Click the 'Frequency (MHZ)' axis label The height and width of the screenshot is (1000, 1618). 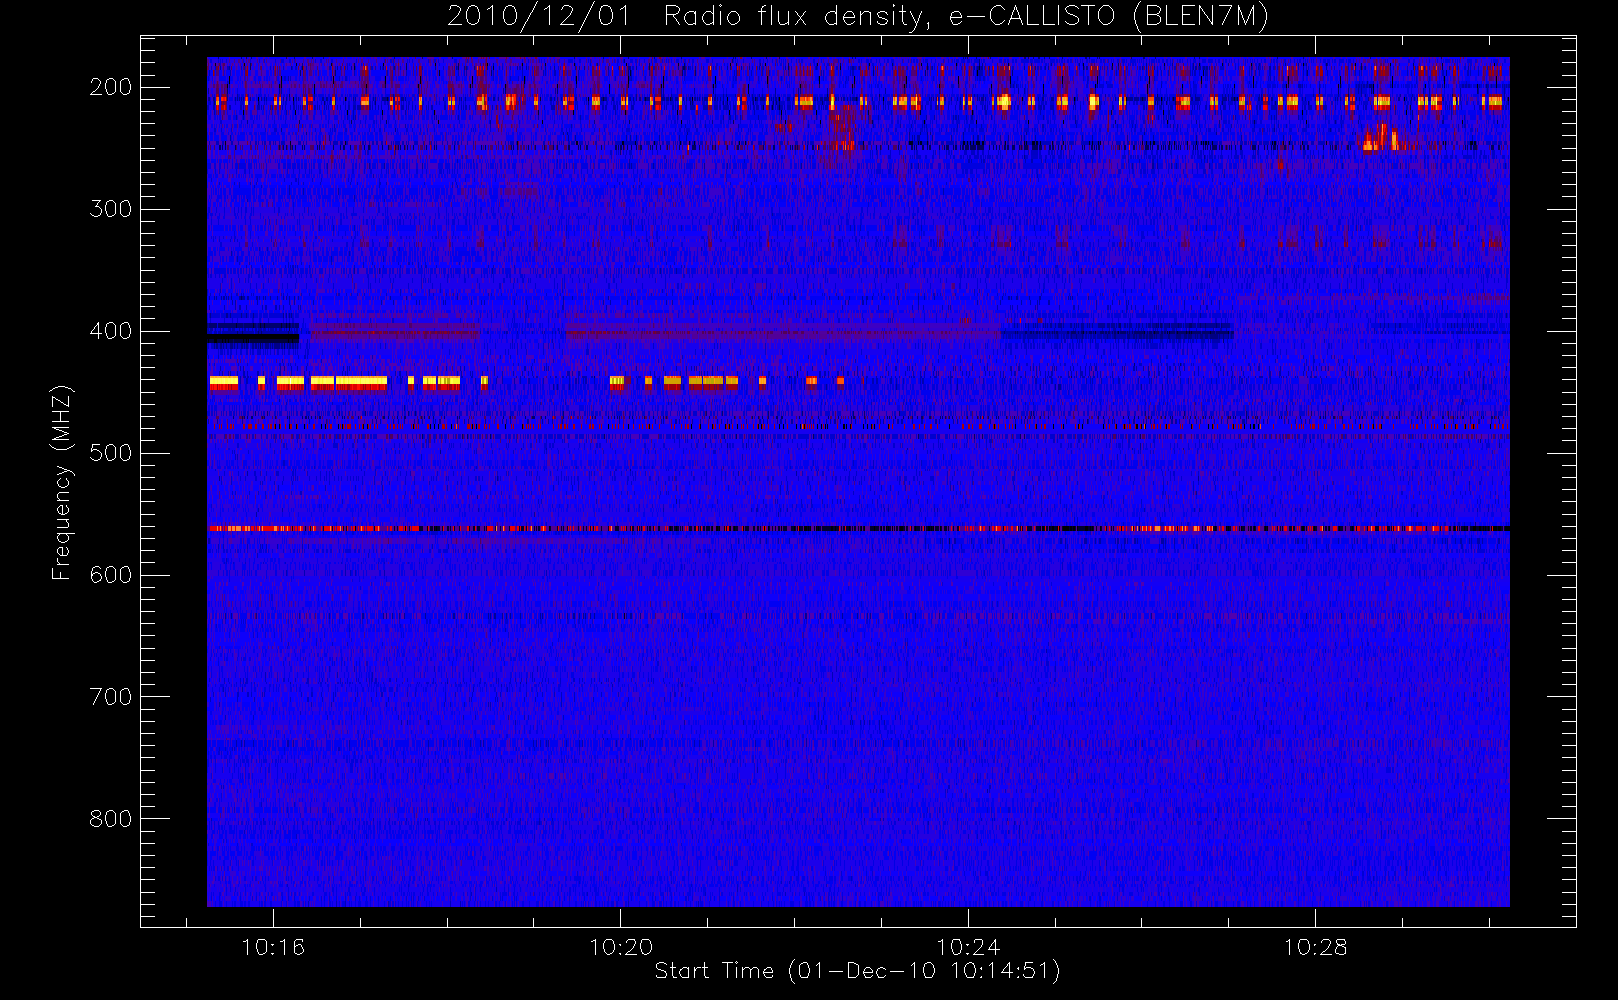pyautogui.click(x=62, y=482)
